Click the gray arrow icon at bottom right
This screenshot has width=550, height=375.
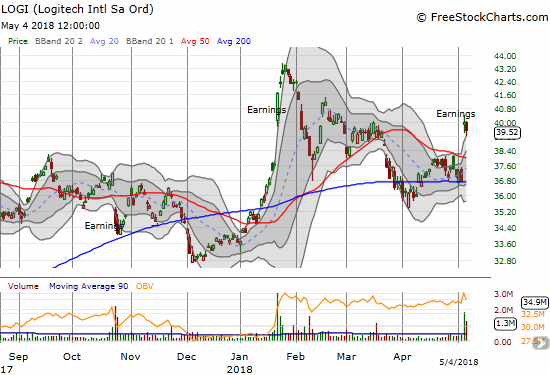point(541,342)
